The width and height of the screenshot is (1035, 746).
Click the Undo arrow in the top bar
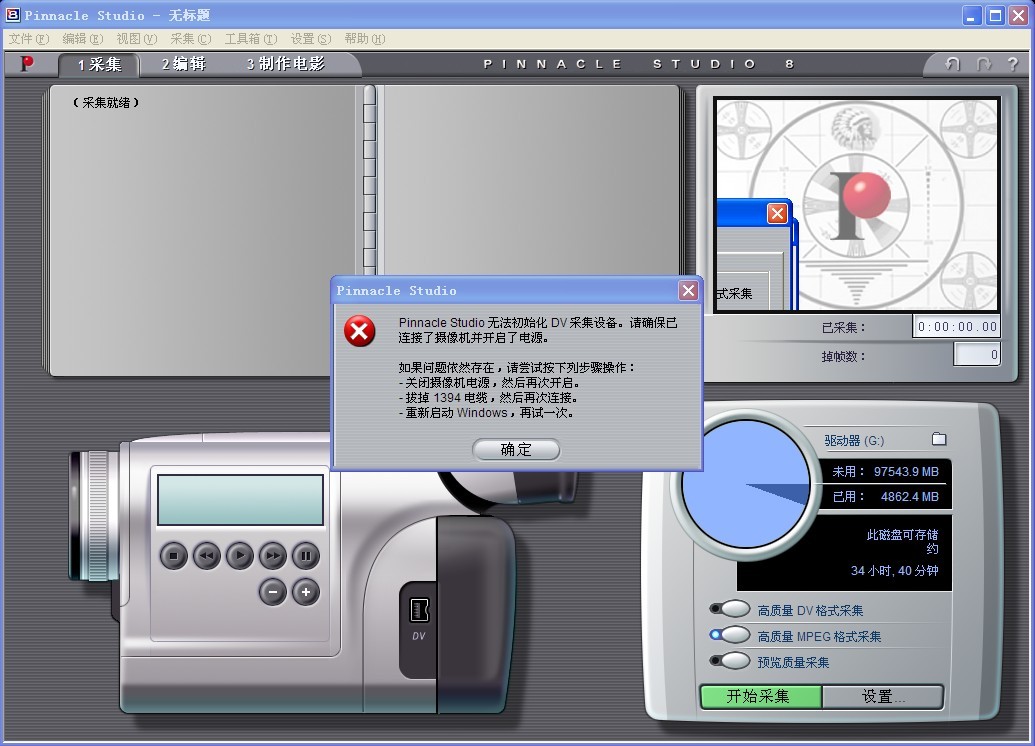[952, 64]
